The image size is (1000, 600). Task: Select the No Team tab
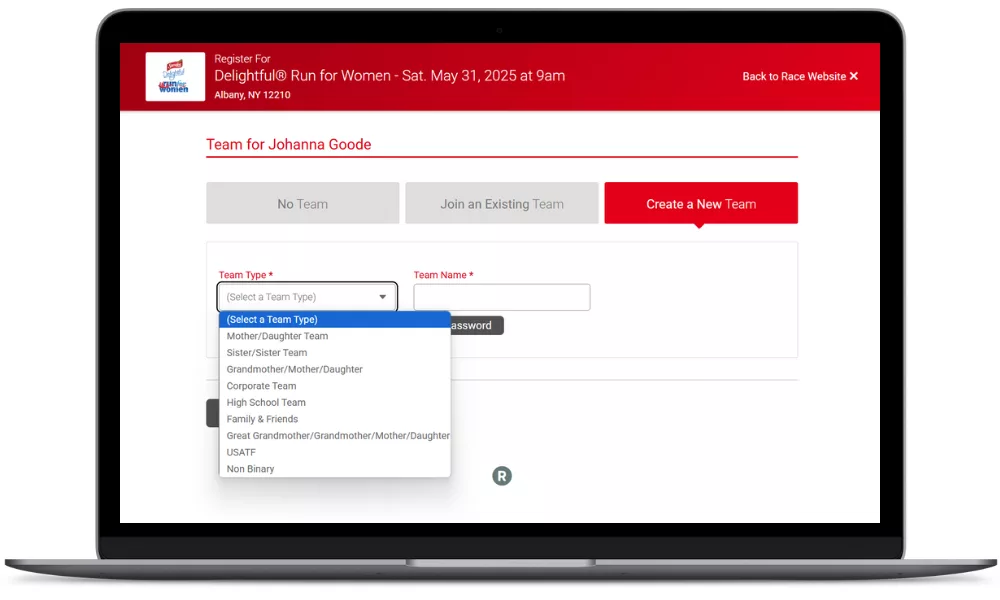tap(302, 203)
